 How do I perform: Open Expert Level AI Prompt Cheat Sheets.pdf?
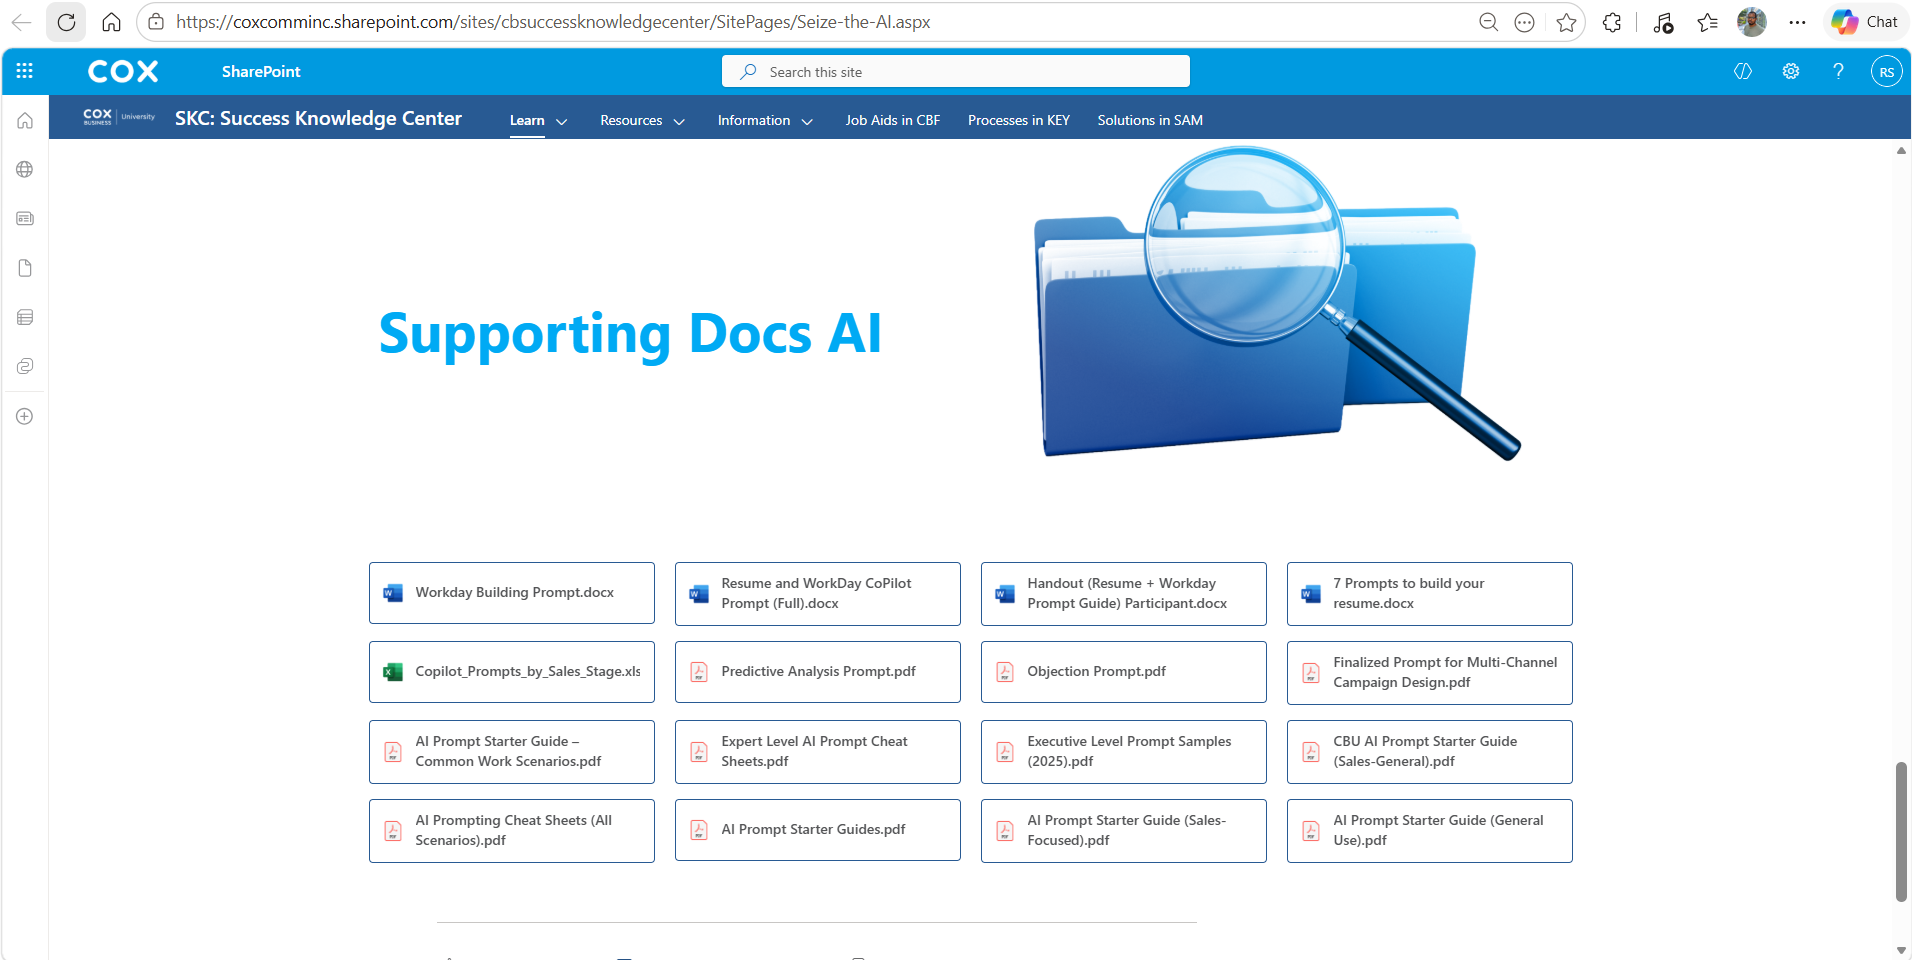[818, 751]
